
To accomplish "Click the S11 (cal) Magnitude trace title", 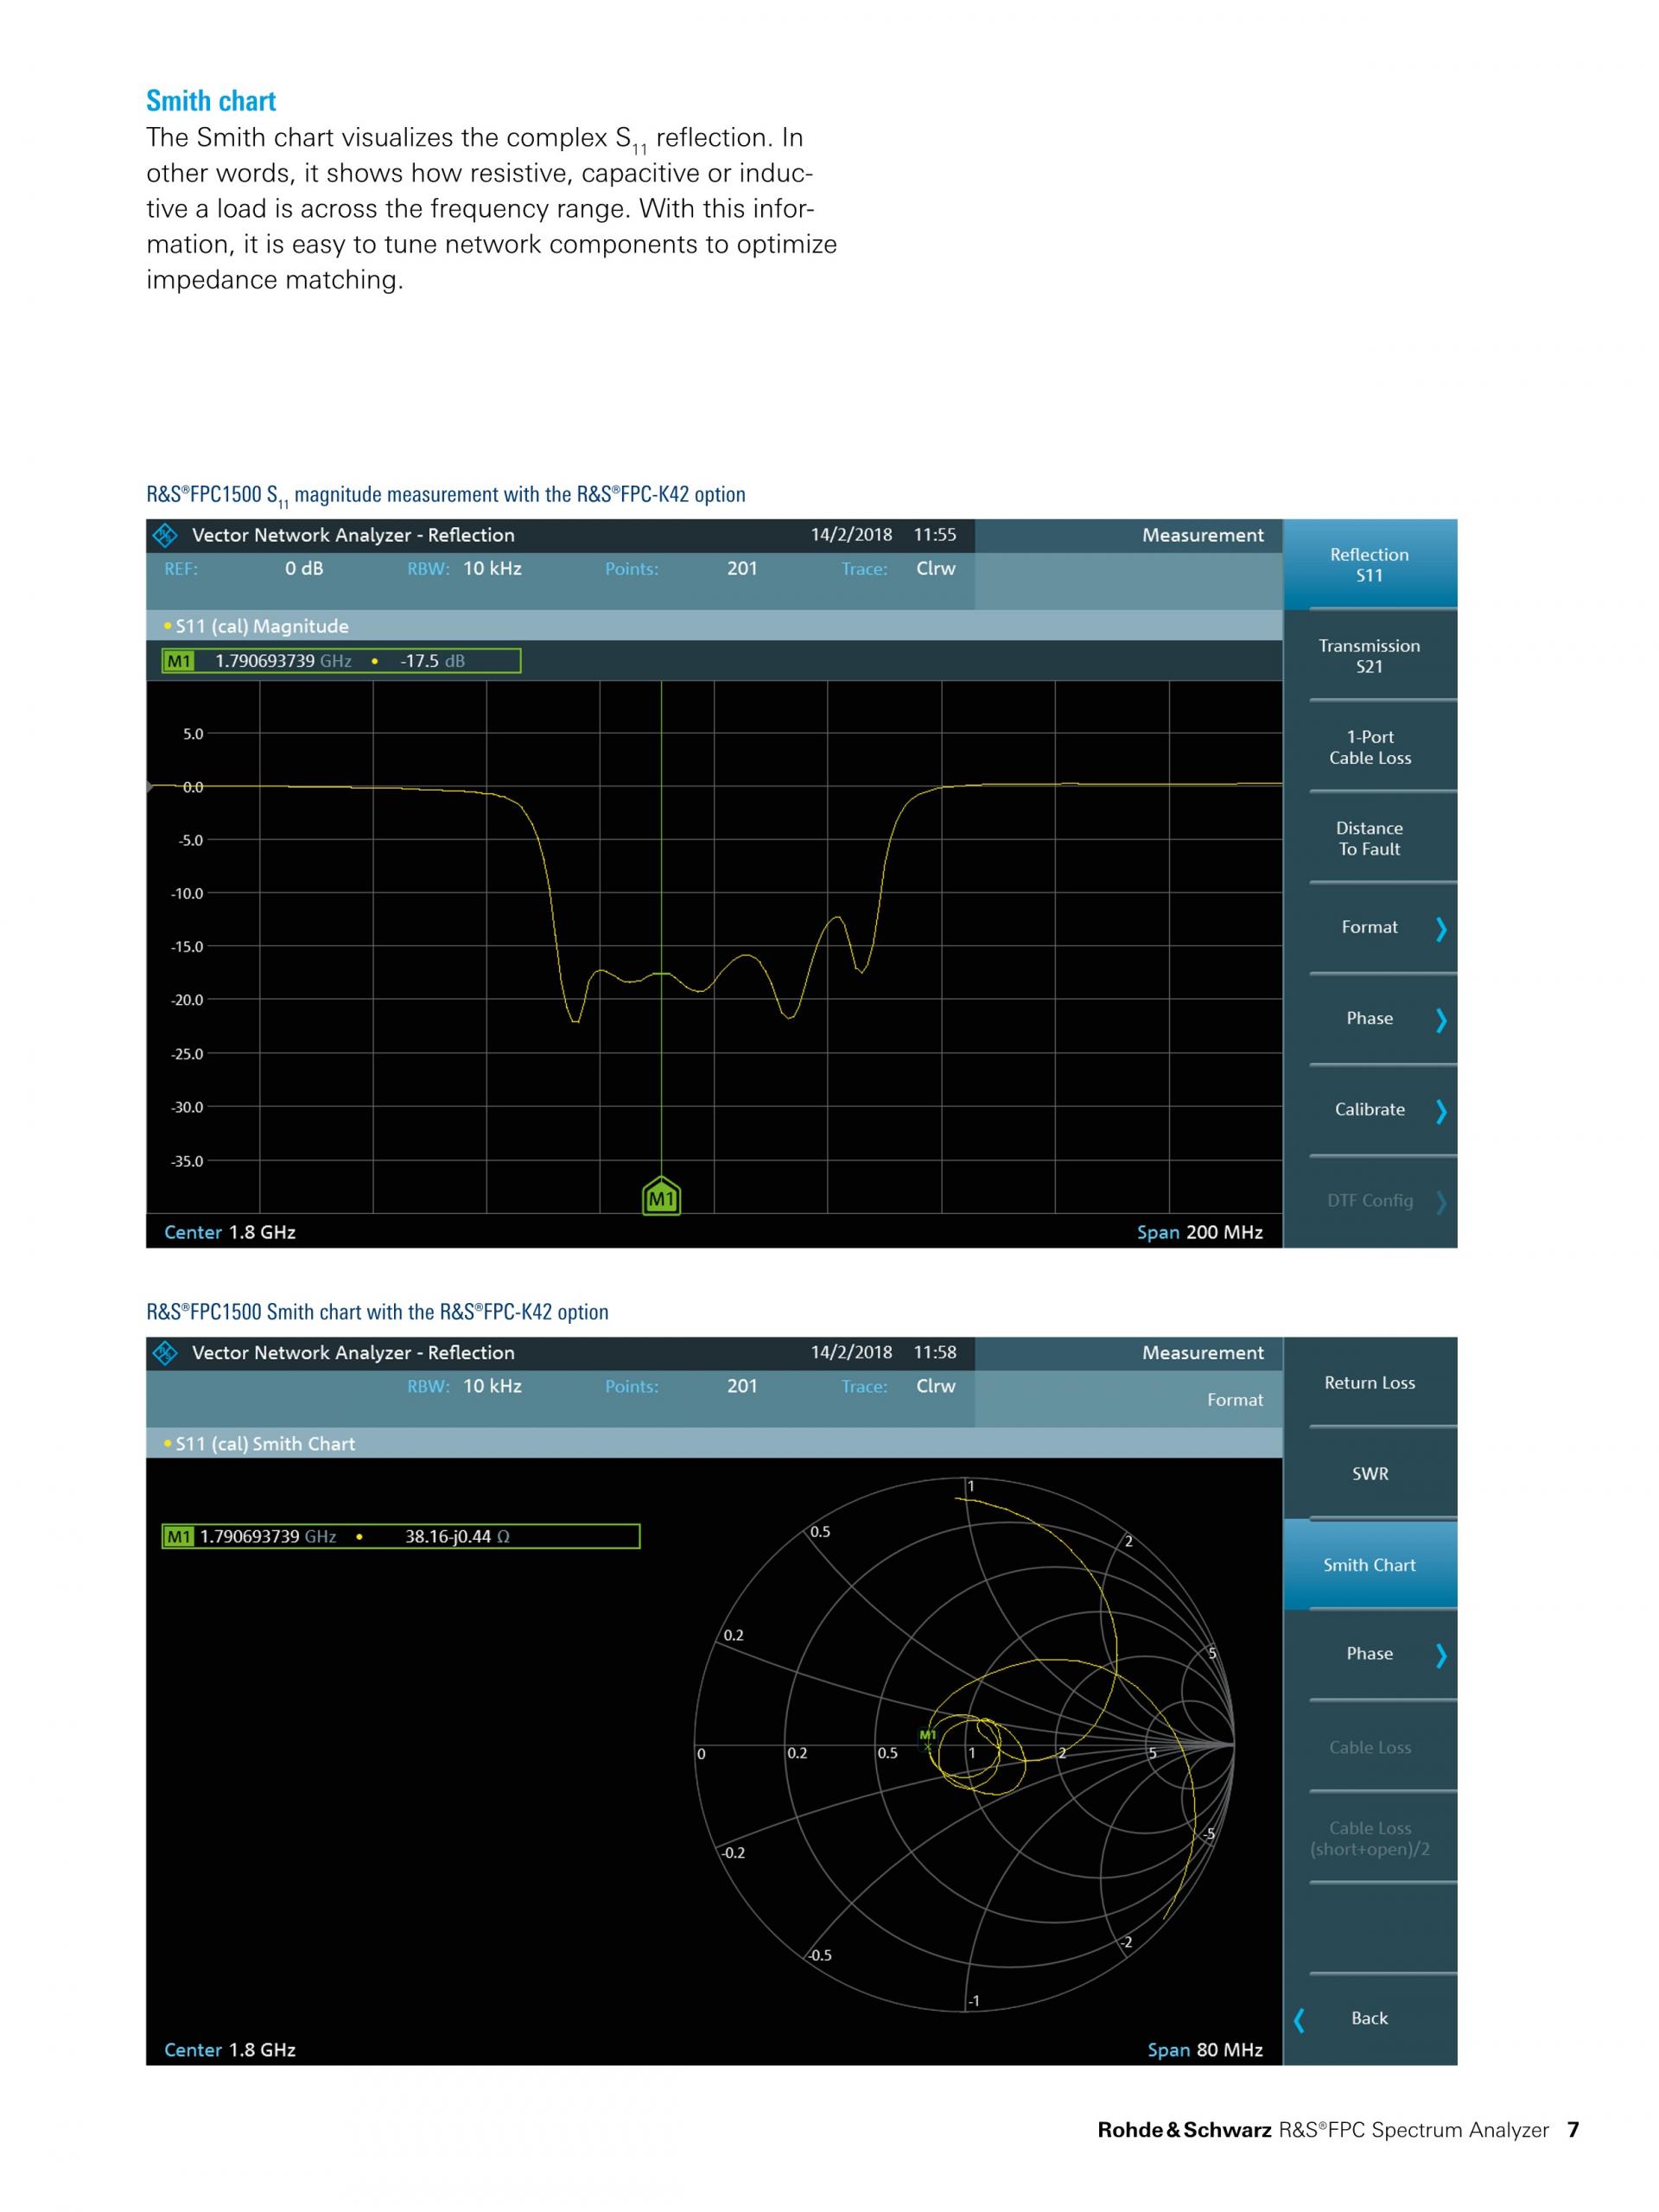I will click(x=262, y=626).
